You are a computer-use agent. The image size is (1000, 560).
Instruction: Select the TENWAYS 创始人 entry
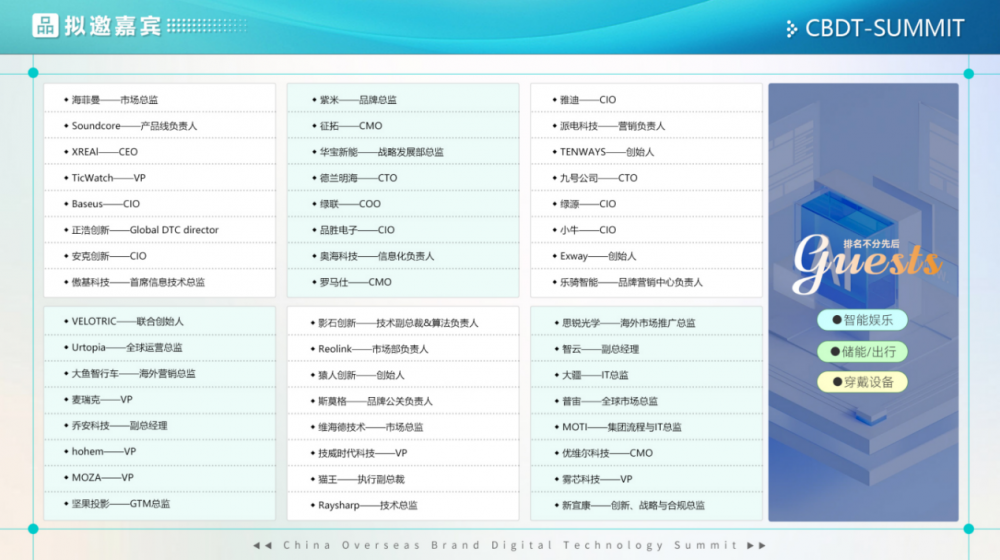tap(606, 152)
